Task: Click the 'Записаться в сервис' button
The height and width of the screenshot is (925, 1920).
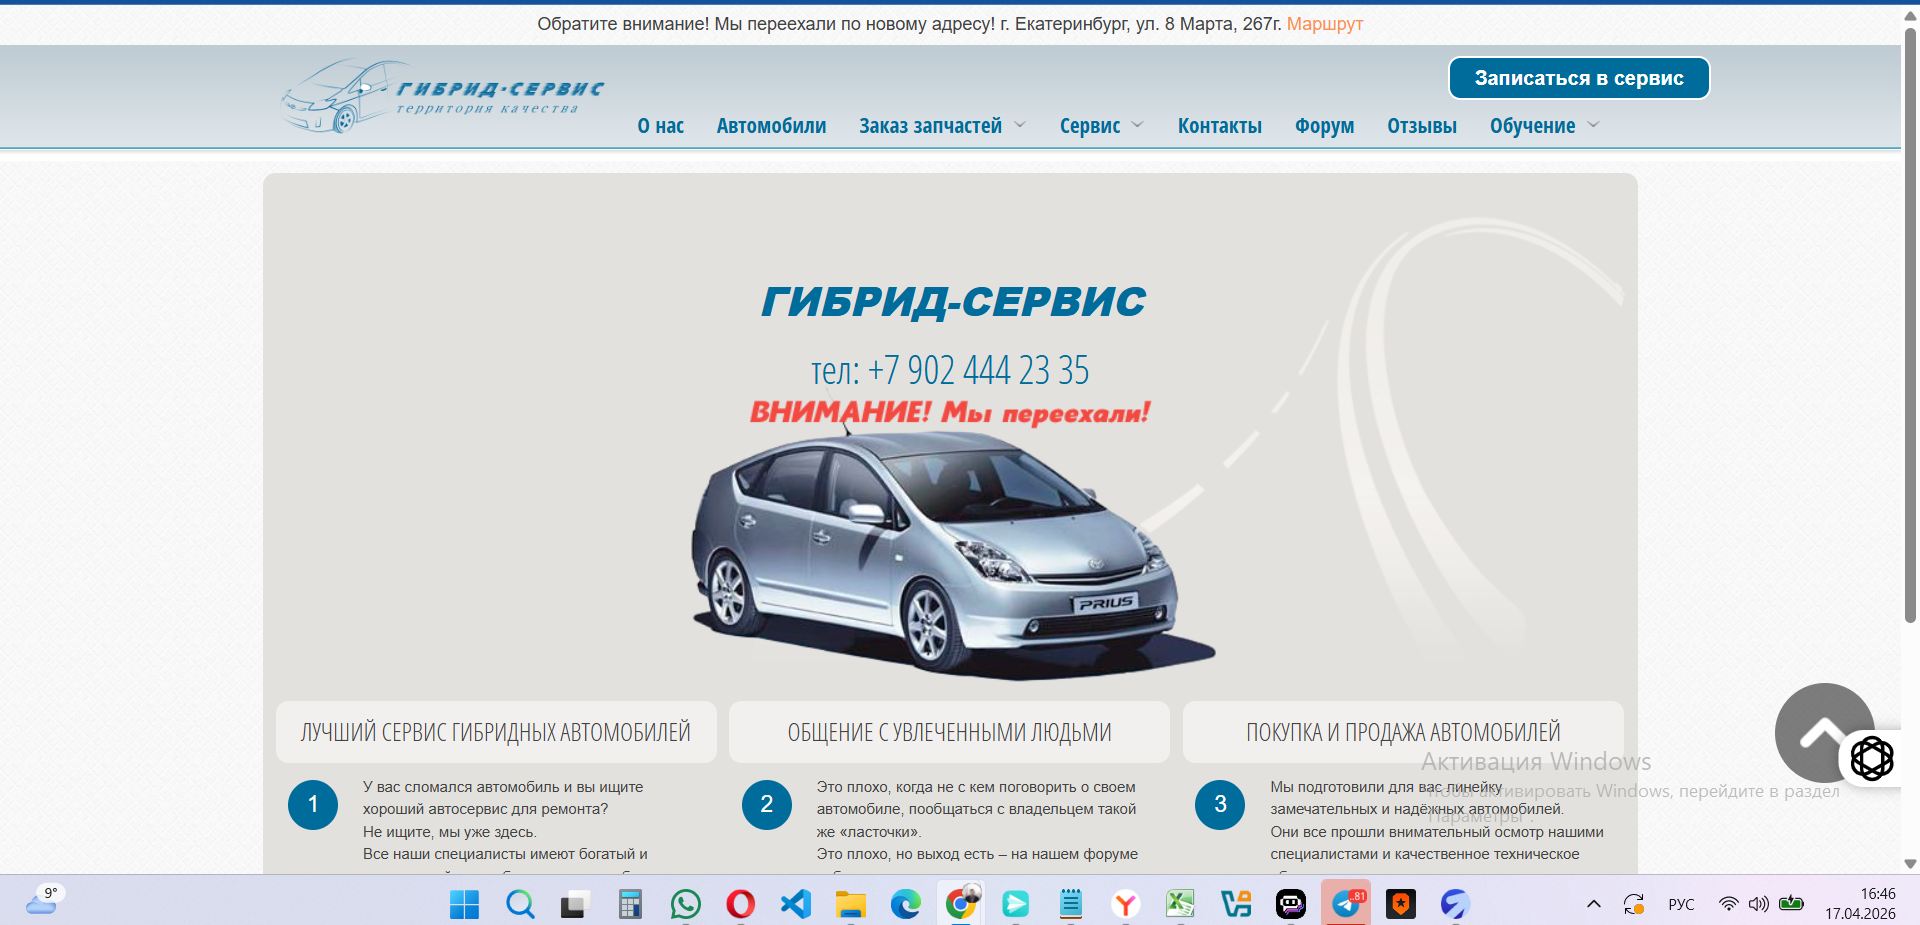Action: 1578,77
